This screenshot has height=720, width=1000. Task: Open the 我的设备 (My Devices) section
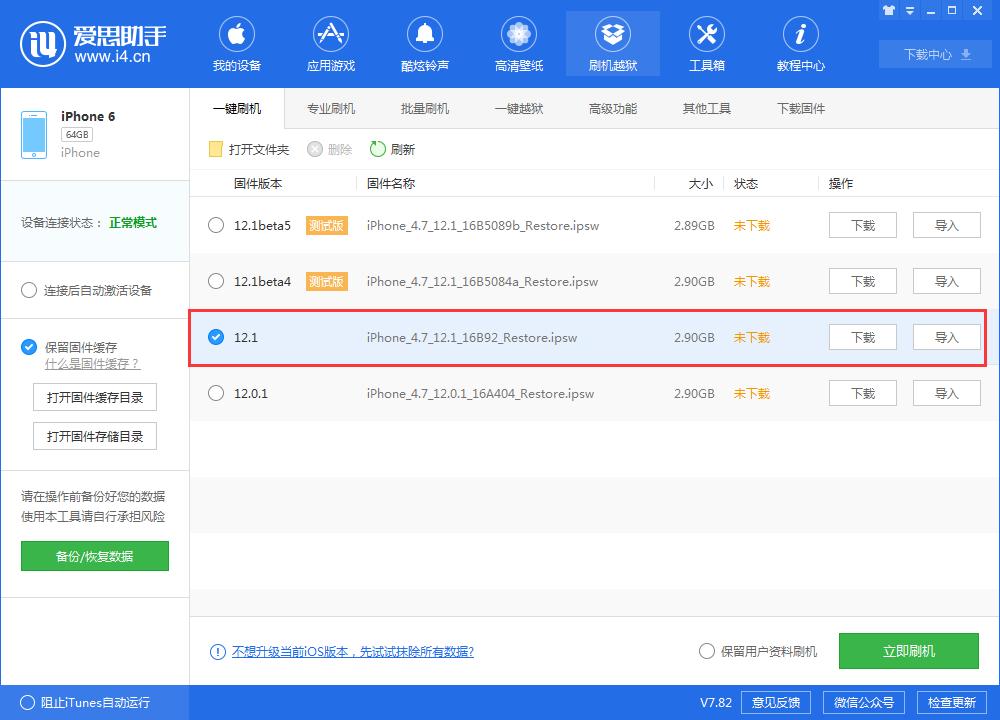pyautogui.click(x=236, y=43)
